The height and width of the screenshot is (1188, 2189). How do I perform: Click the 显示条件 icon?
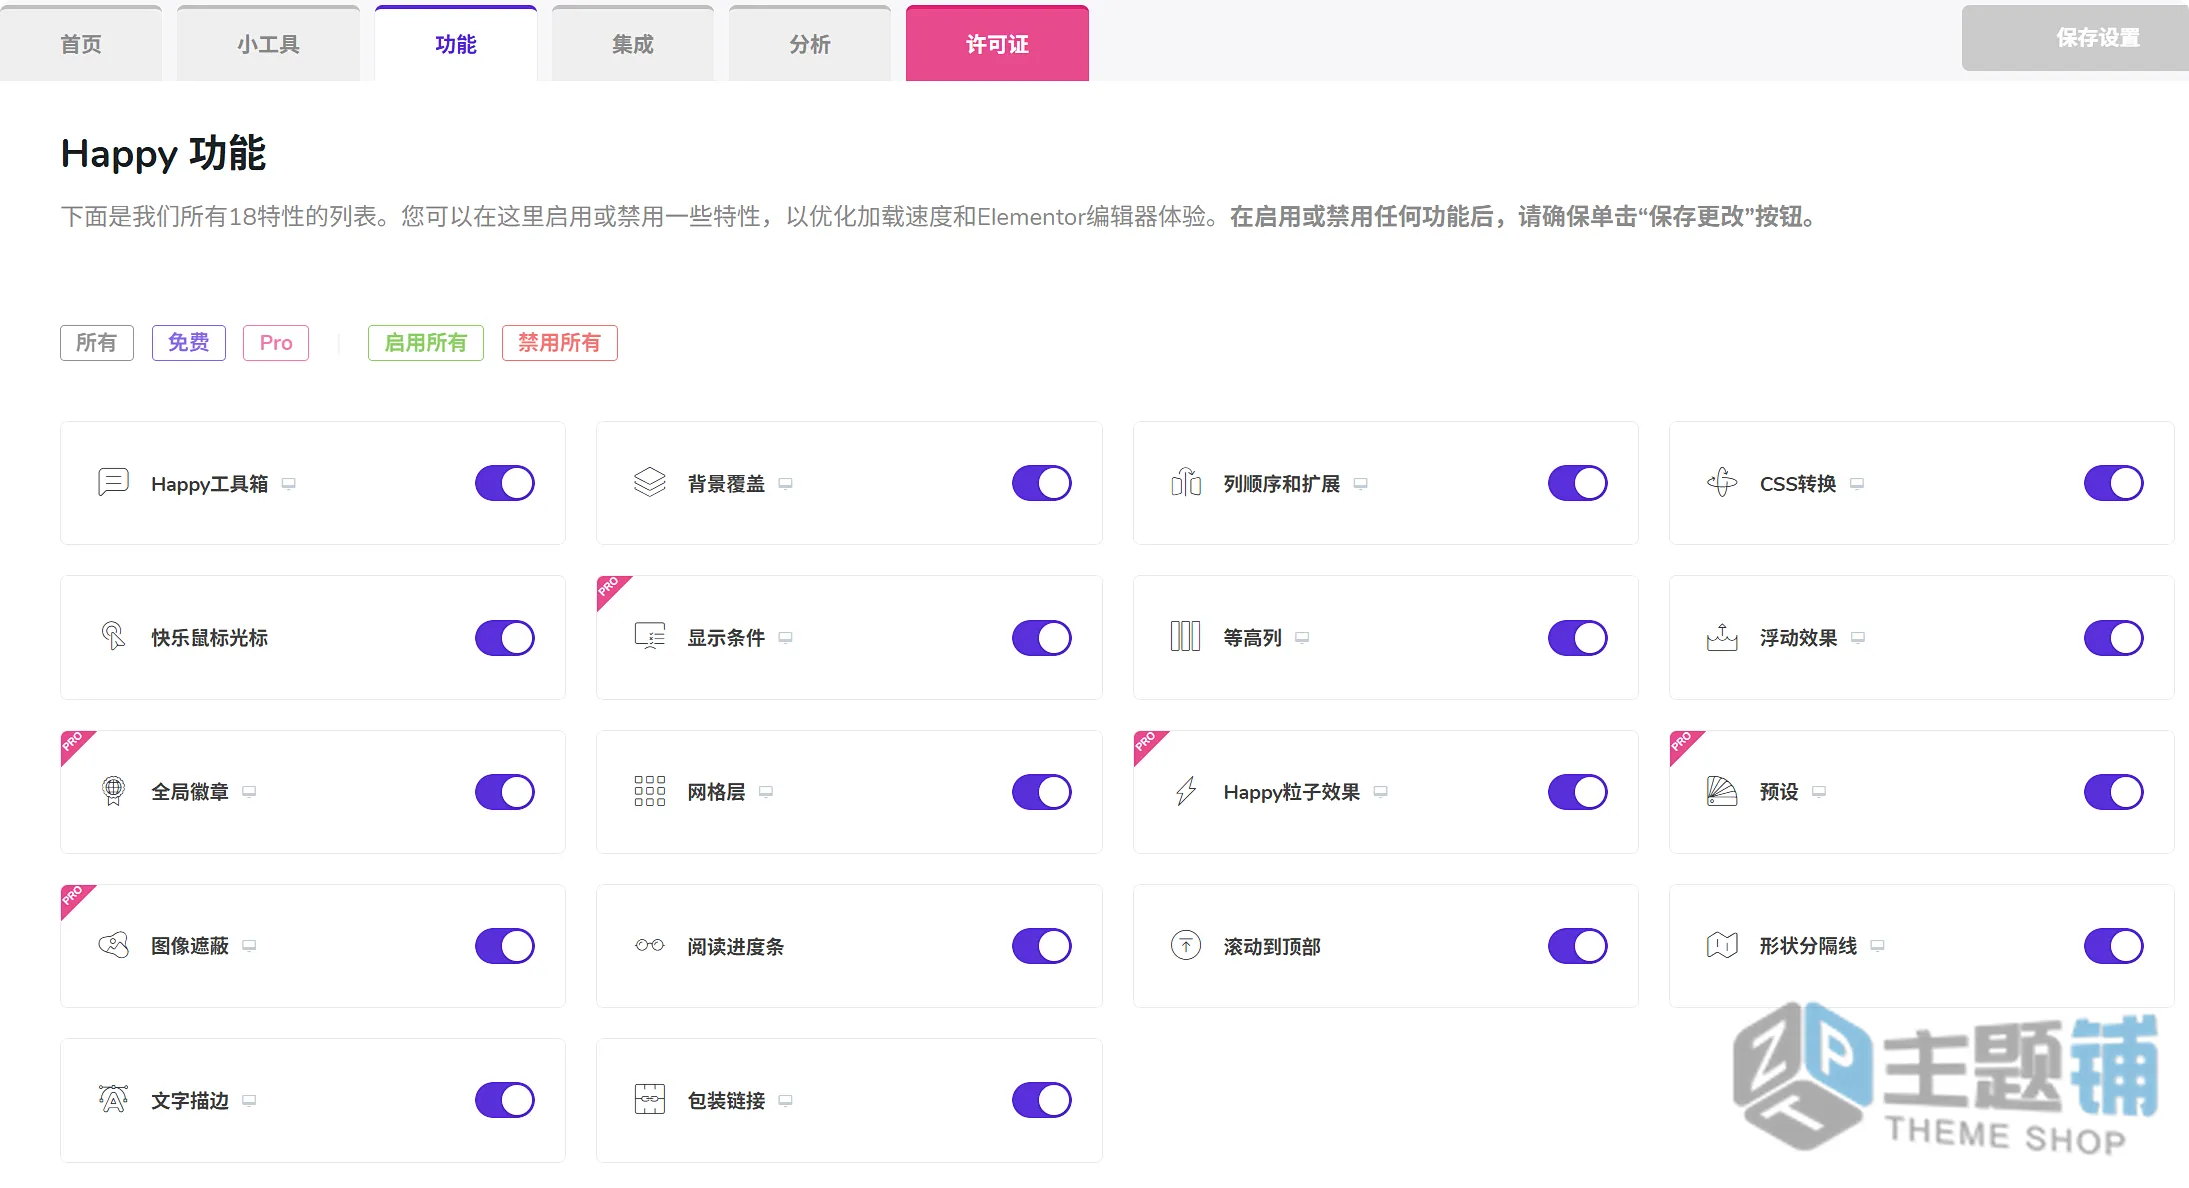point(649,637)
